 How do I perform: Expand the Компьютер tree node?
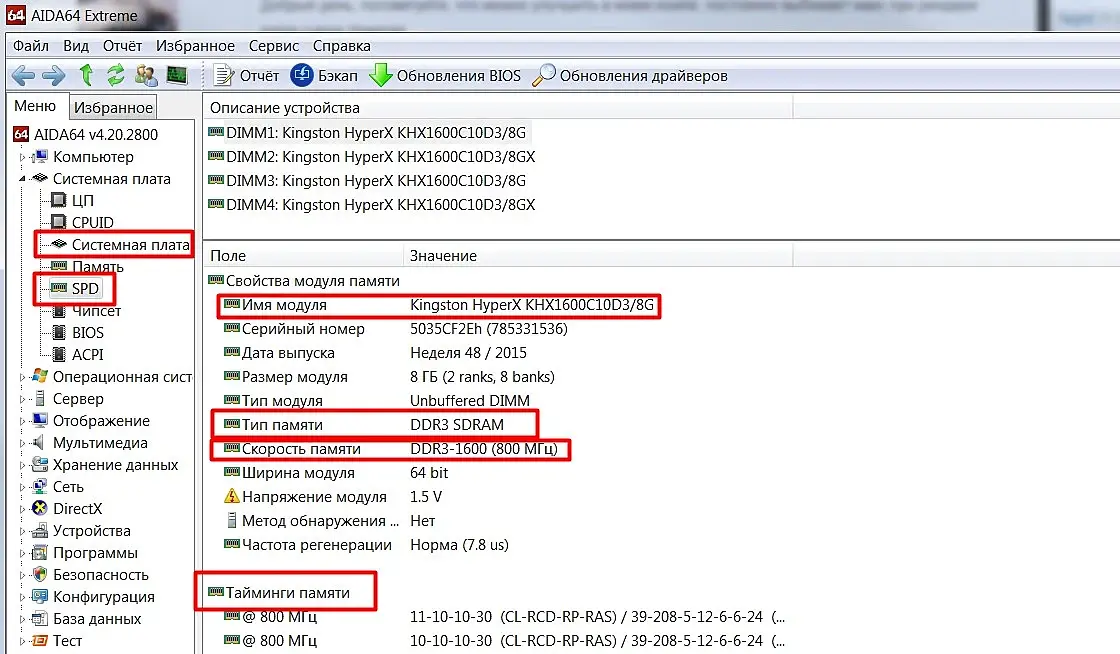pos(22,157)
